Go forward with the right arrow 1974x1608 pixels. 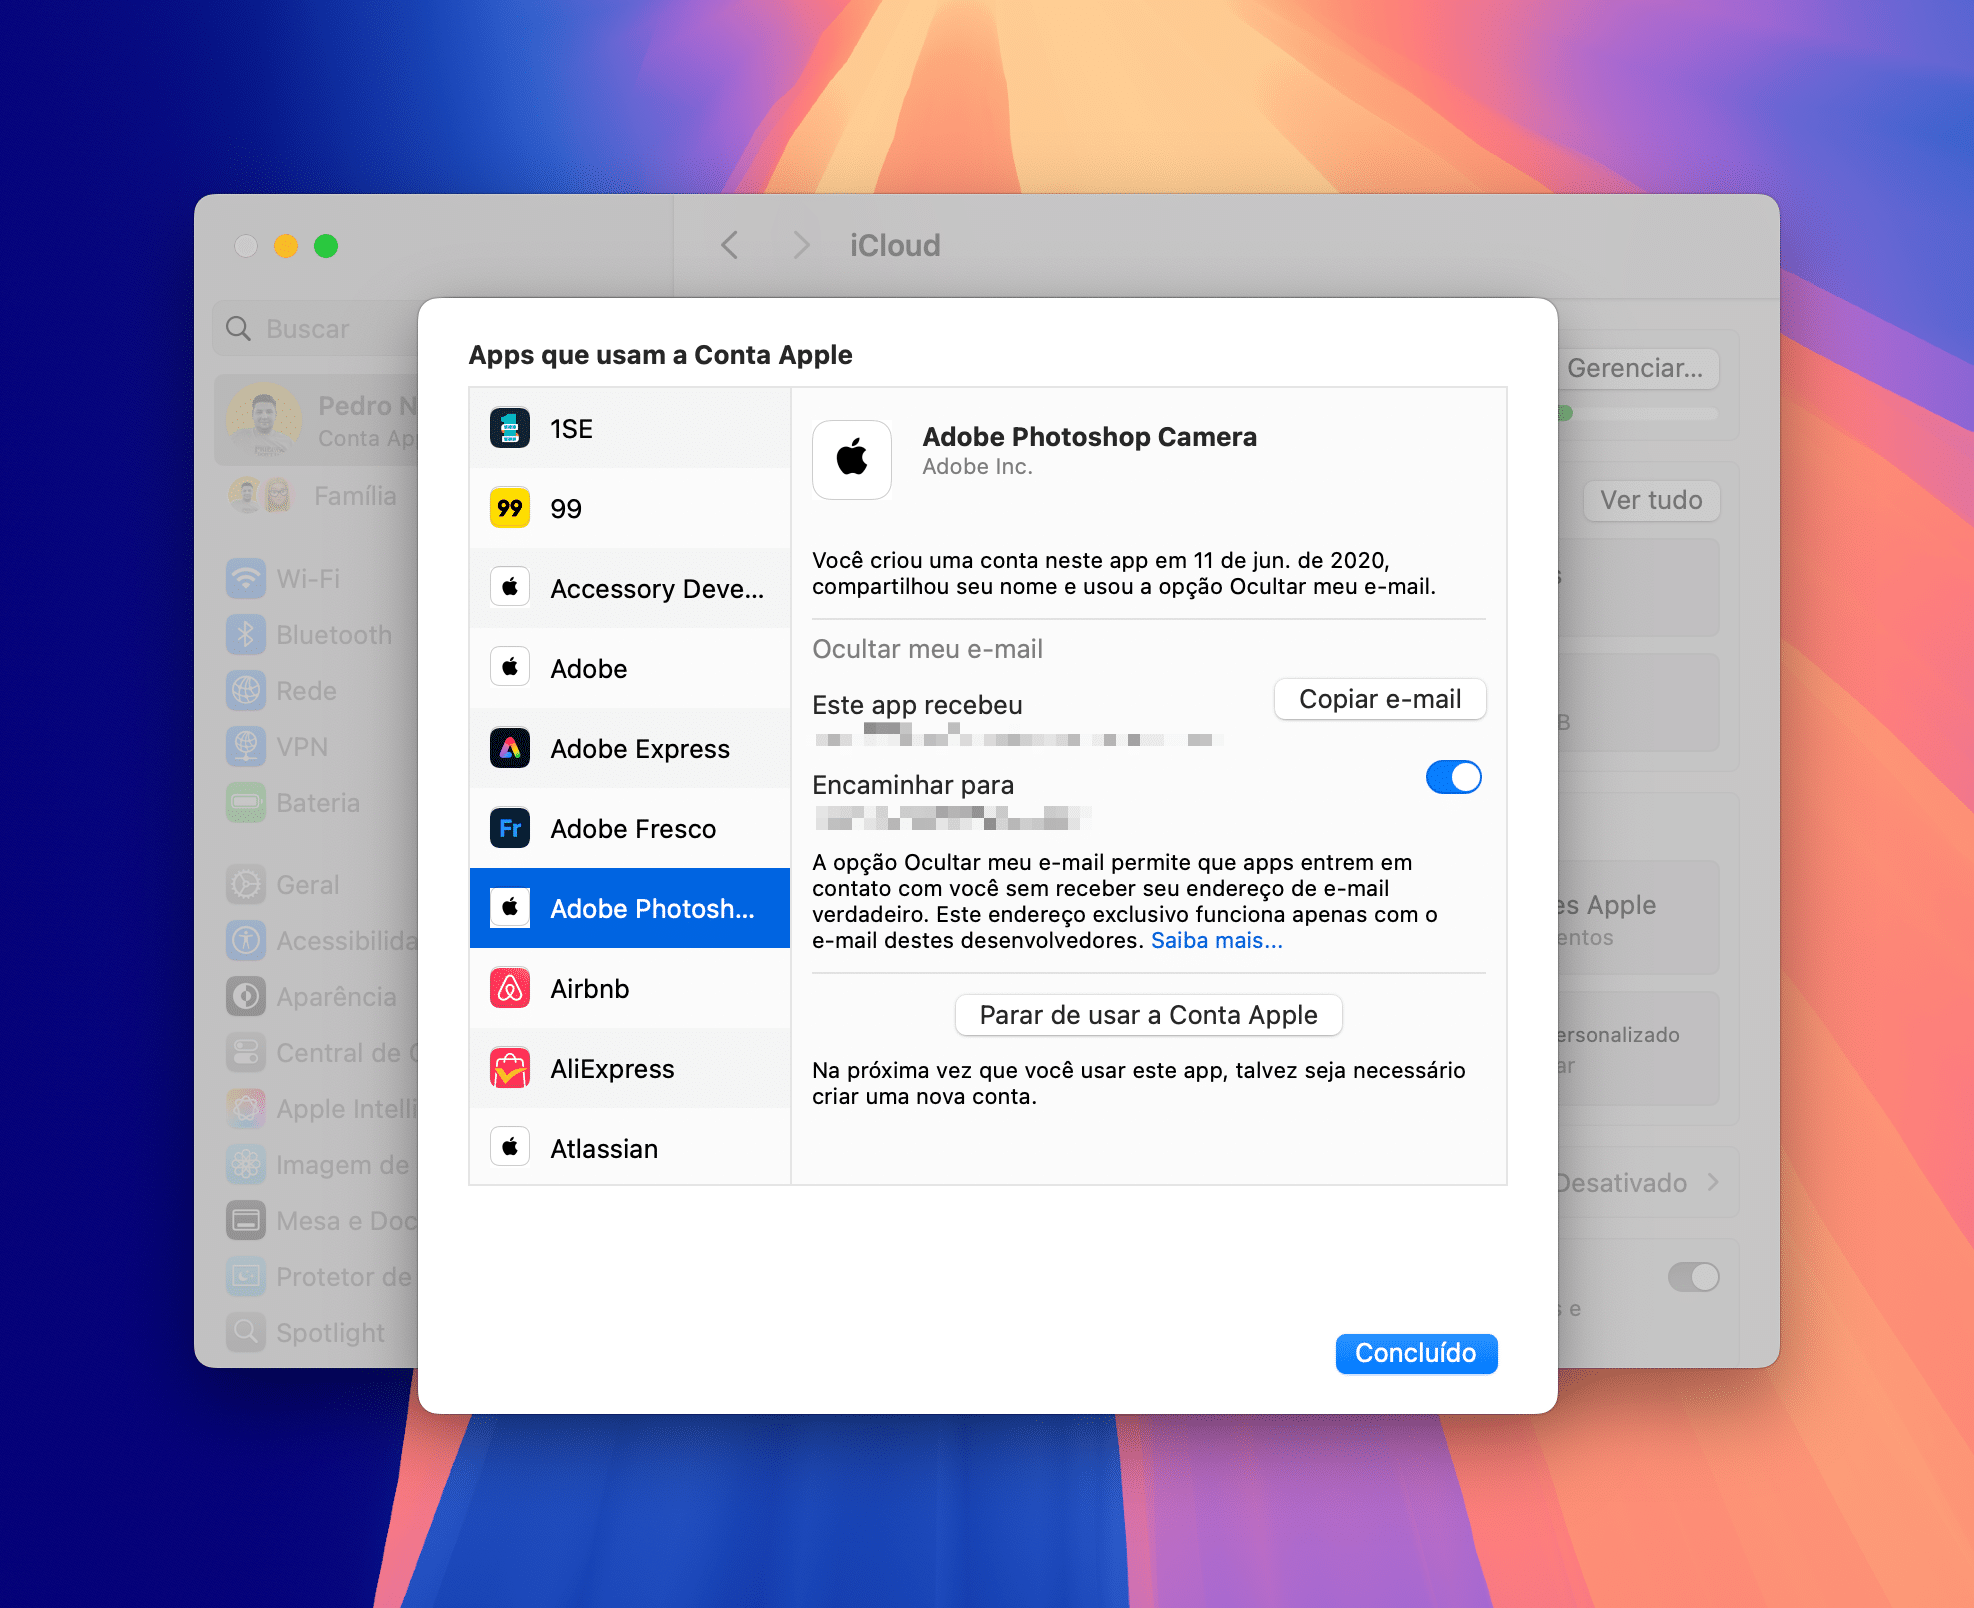click(x=801, y=245)
